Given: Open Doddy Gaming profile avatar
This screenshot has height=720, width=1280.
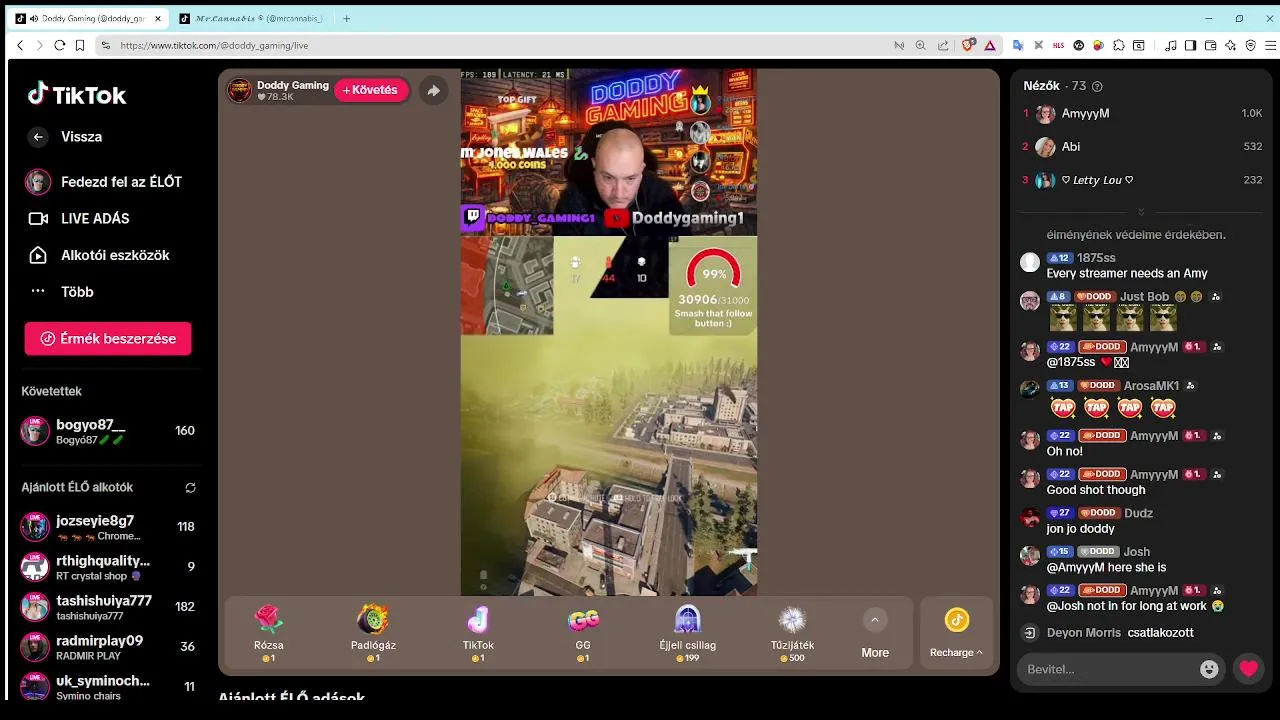Looking at the screenshot, I should point(240,90).
